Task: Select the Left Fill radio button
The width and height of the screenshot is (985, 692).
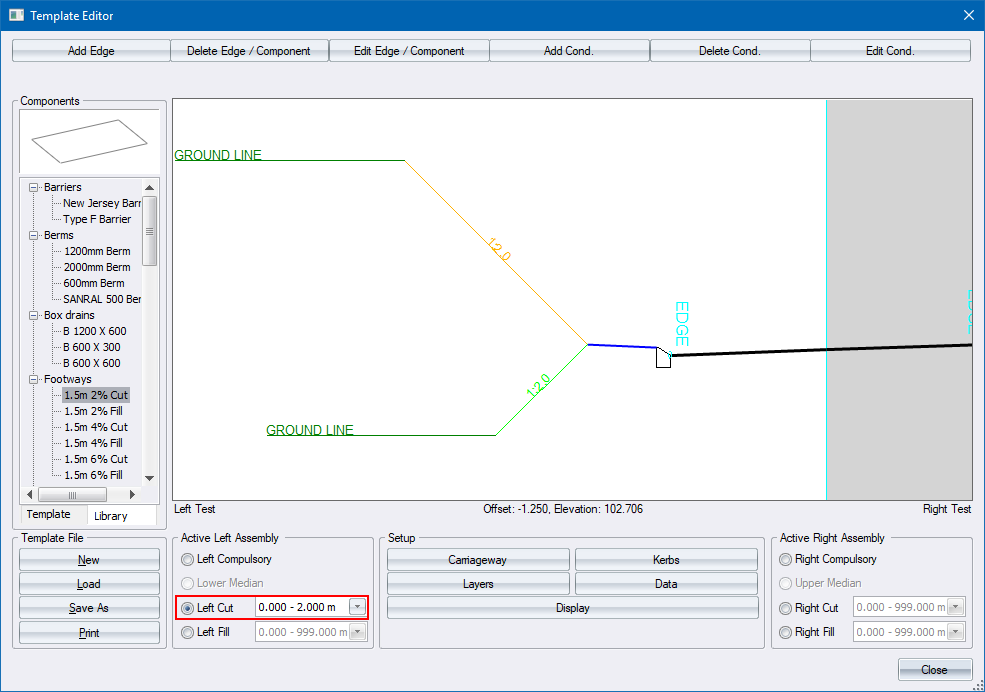Action: pos(188,632)
